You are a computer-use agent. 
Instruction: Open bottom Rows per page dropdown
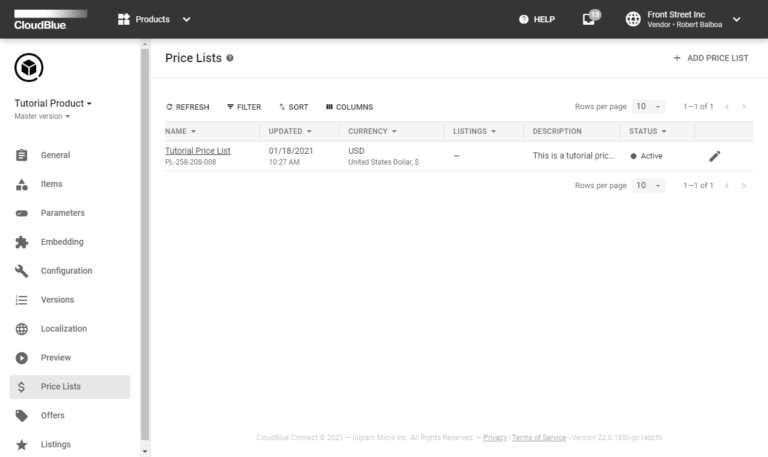click(x=648, y=185)
